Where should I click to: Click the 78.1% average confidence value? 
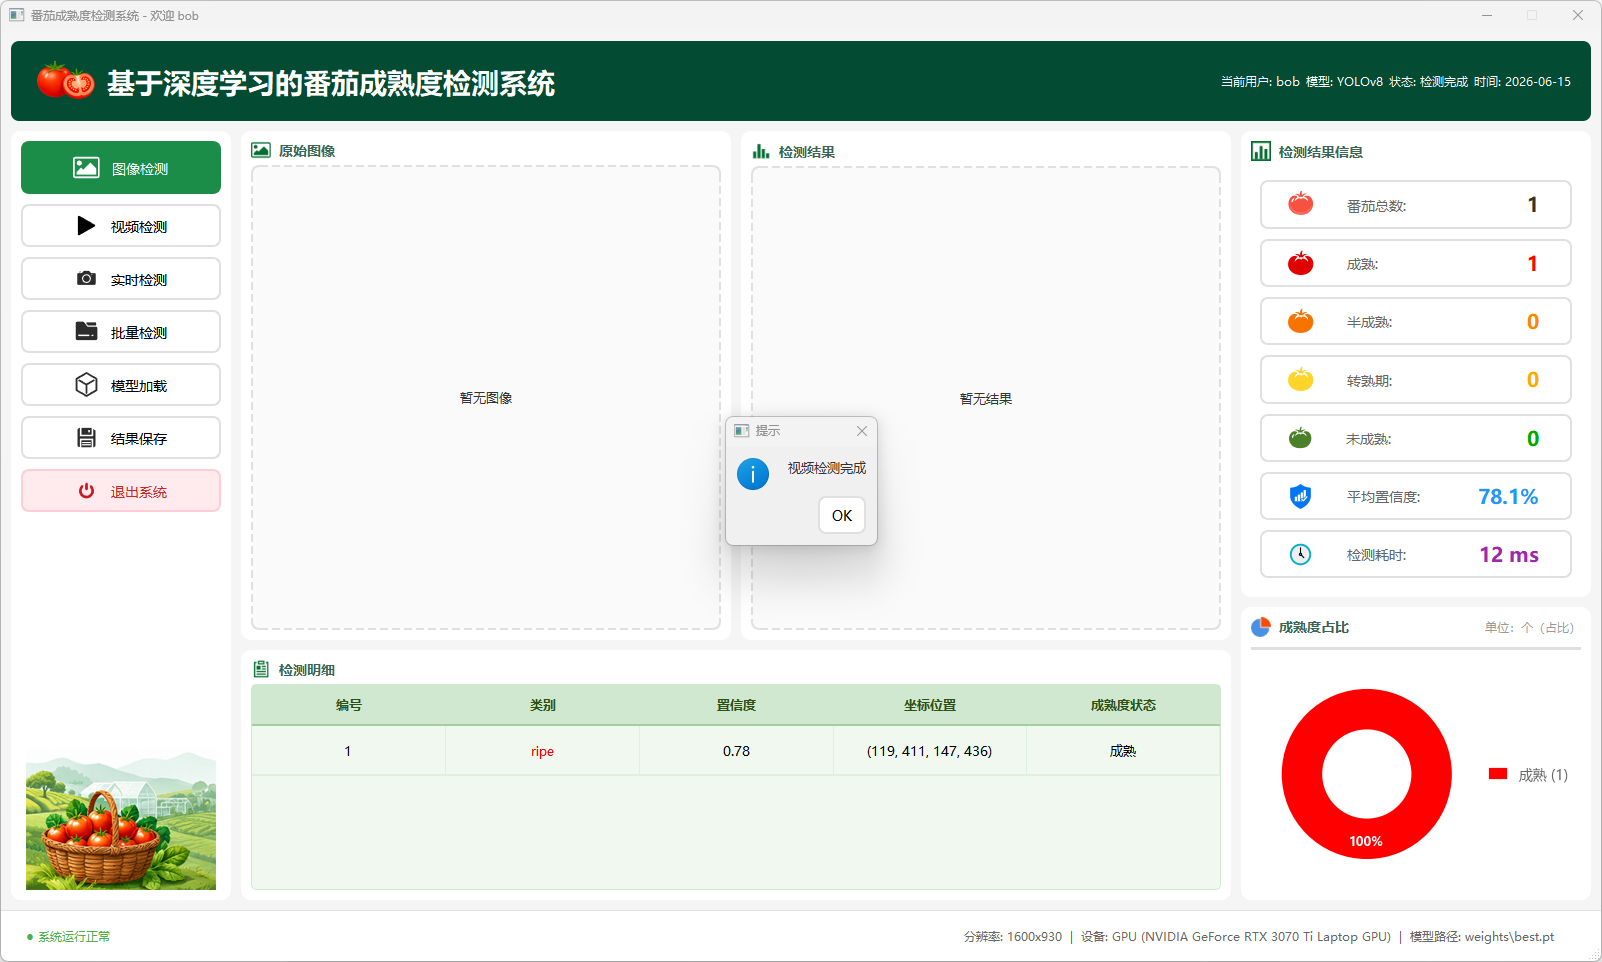pos(1508,497)
